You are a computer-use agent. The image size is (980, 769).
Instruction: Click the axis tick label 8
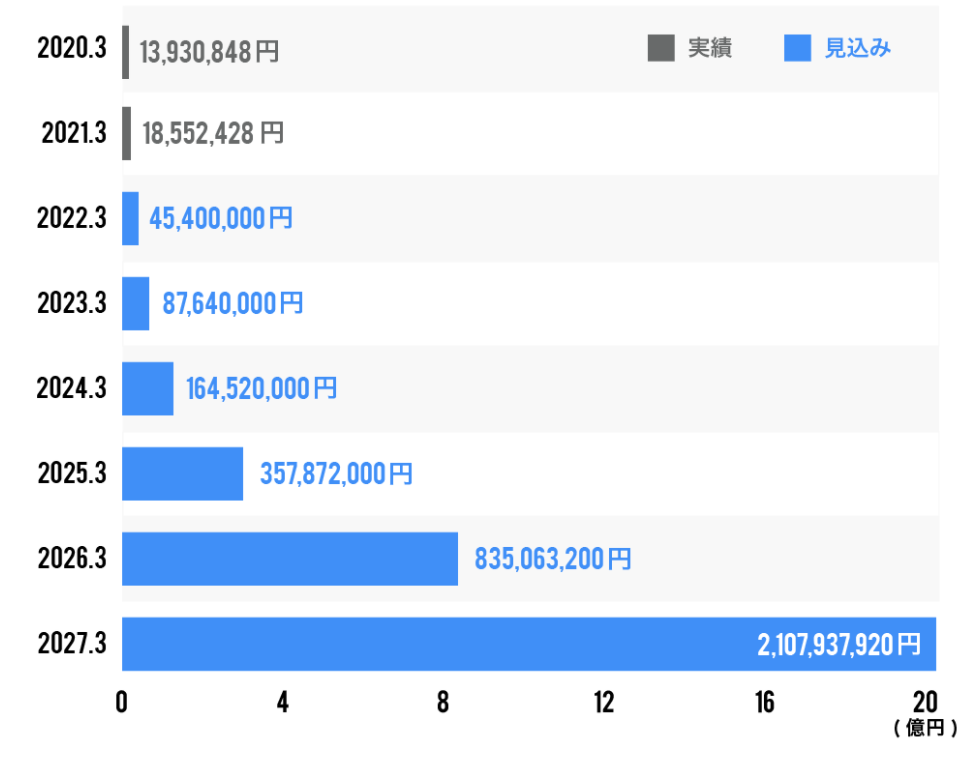click(x=443, y=703)
